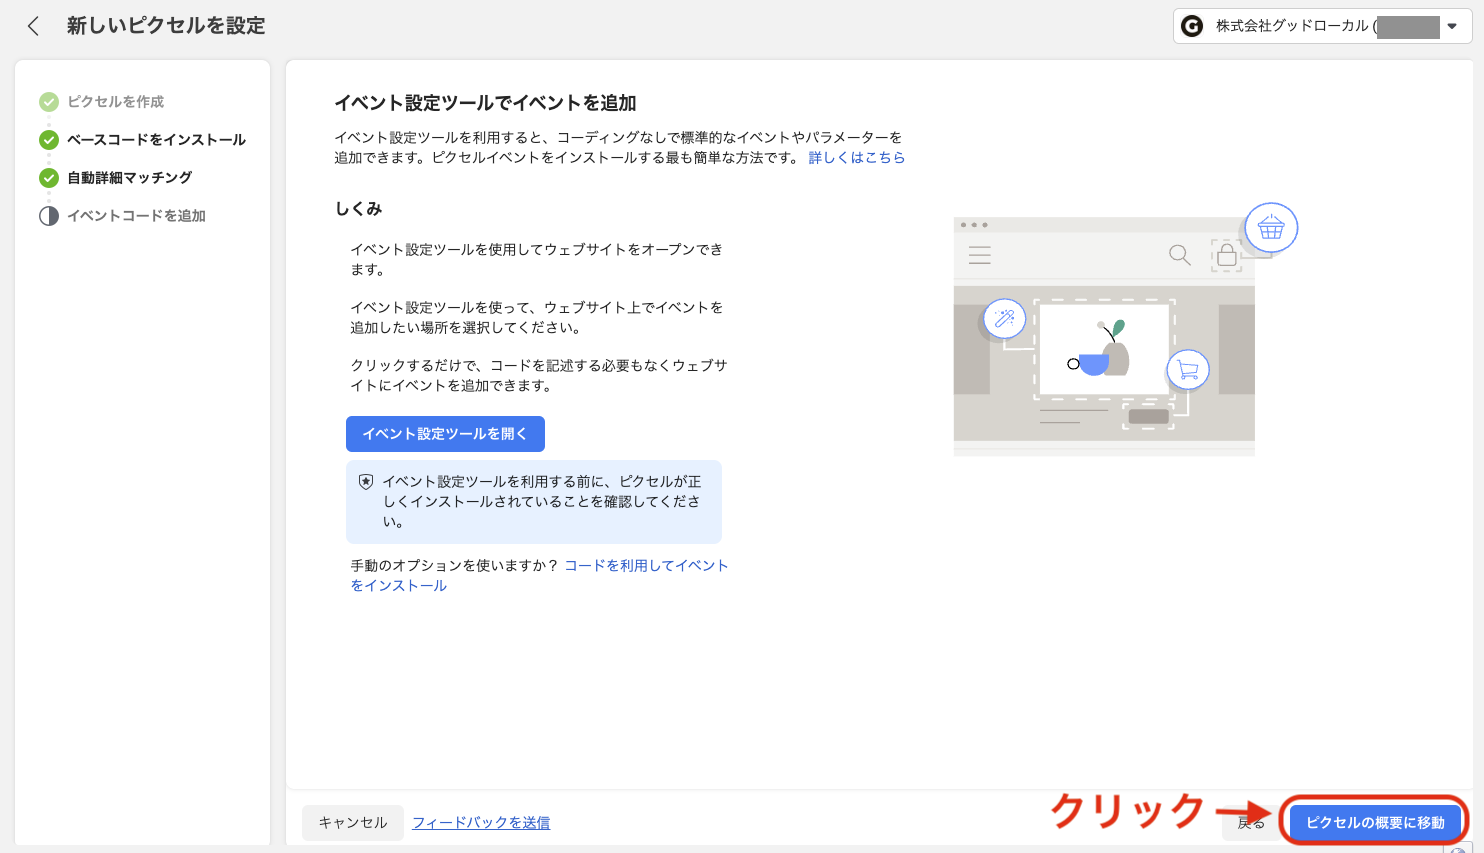This screenshot has height=853, width=1484.
Task: Click the faded checkmark beside ピクセルを作成
Action: point(48,101)
